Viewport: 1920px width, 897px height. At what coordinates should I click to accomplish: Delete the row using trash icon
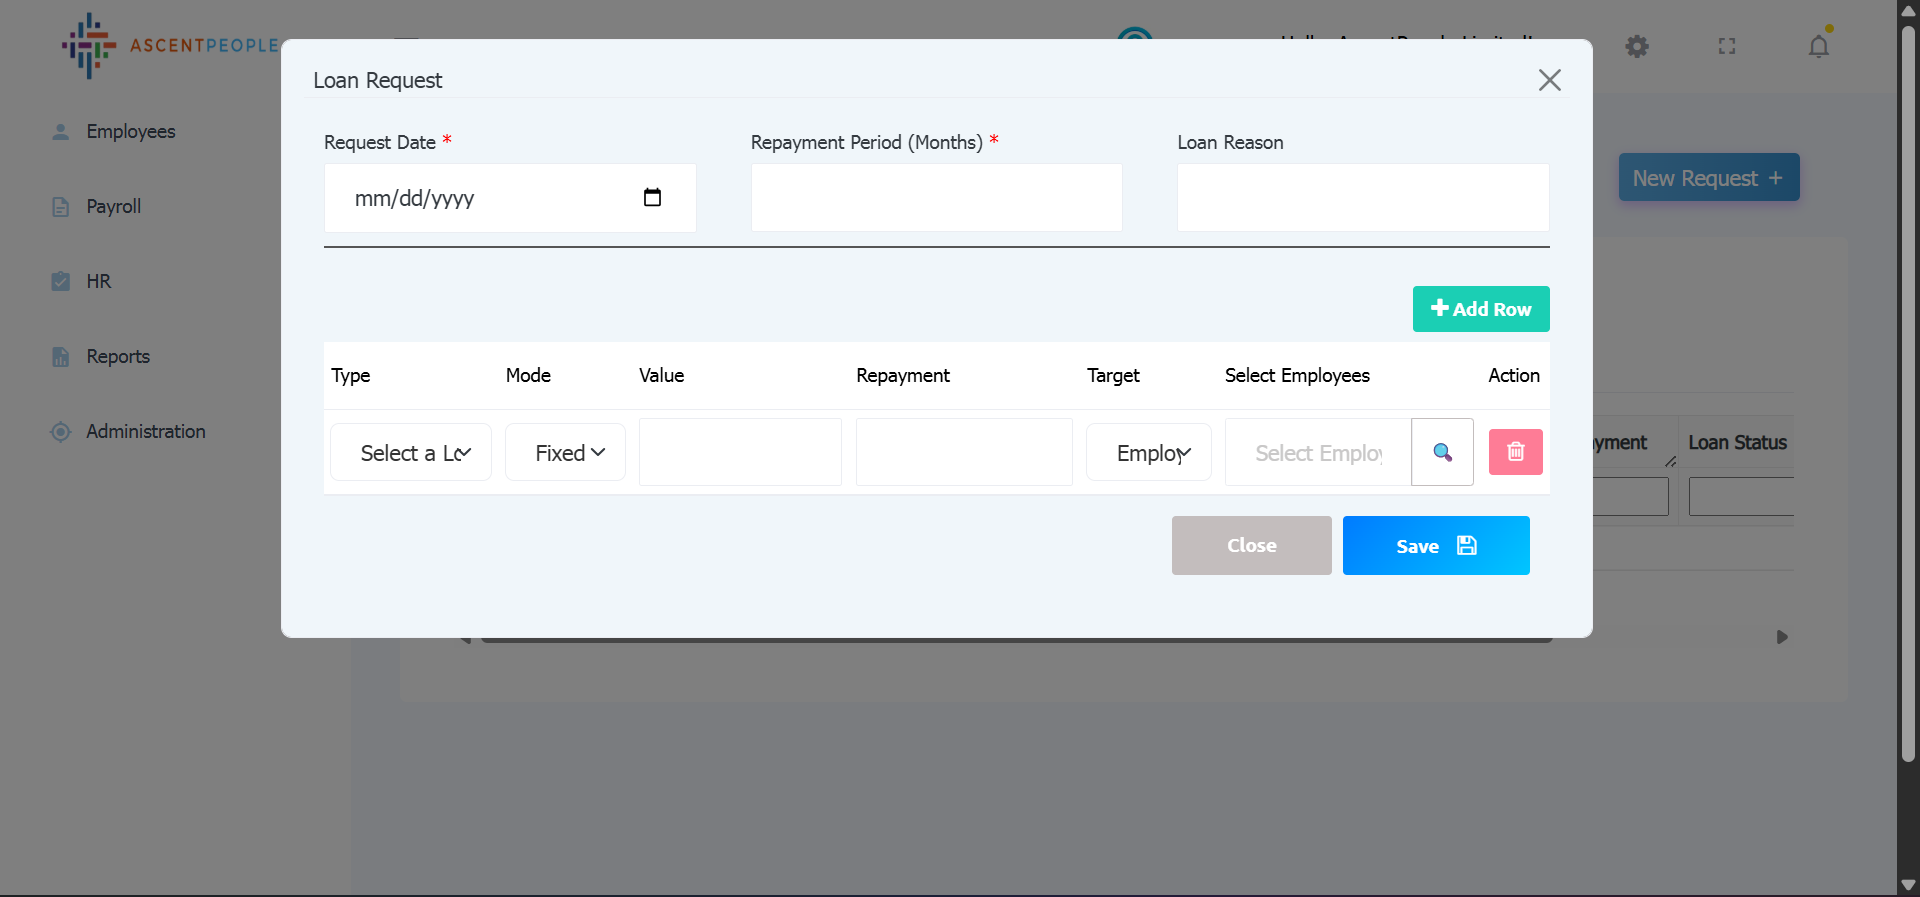[x=1515, y=452]
